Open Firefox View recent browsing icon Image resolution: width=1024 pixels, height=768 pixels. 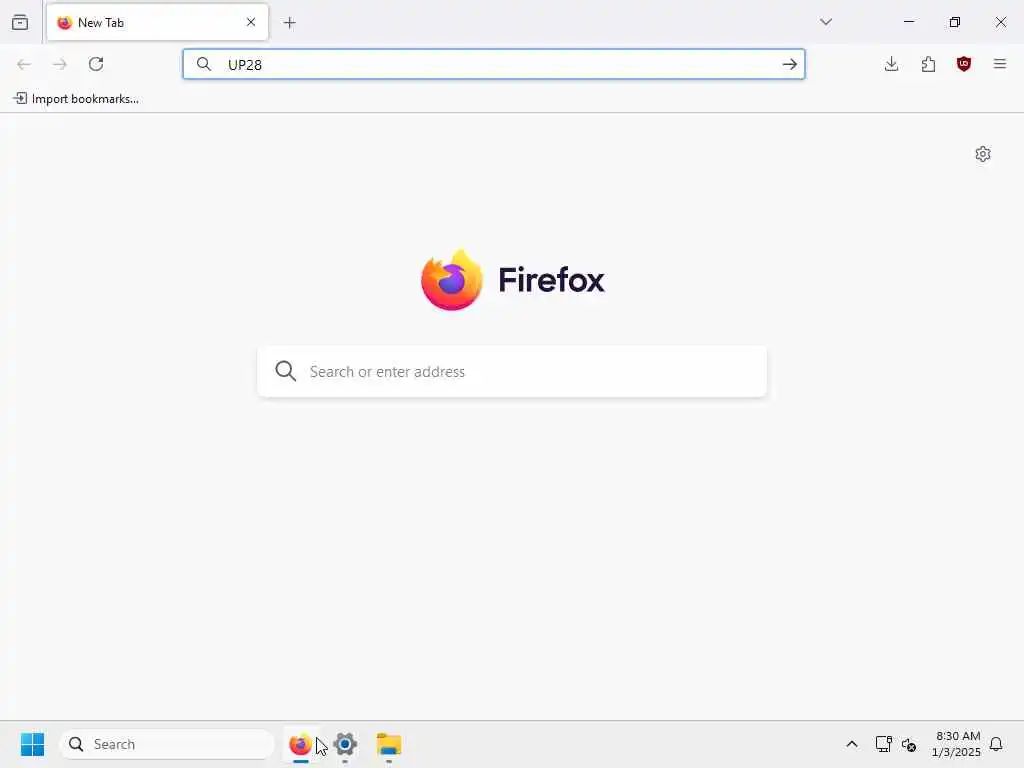20,22
